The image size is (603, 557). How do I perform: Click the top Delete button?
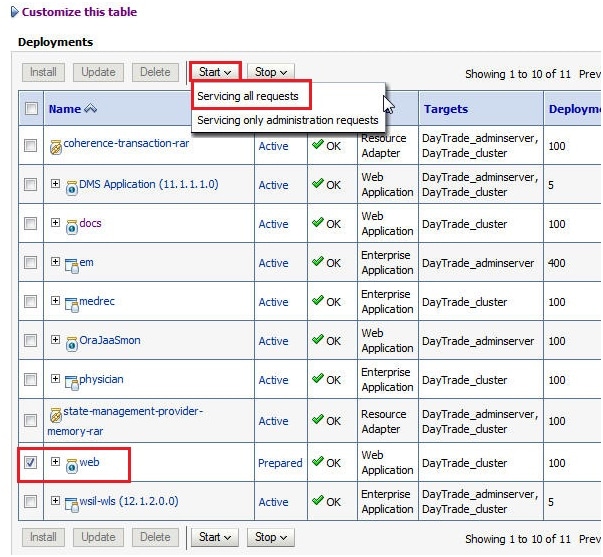(x=155, y=72)
